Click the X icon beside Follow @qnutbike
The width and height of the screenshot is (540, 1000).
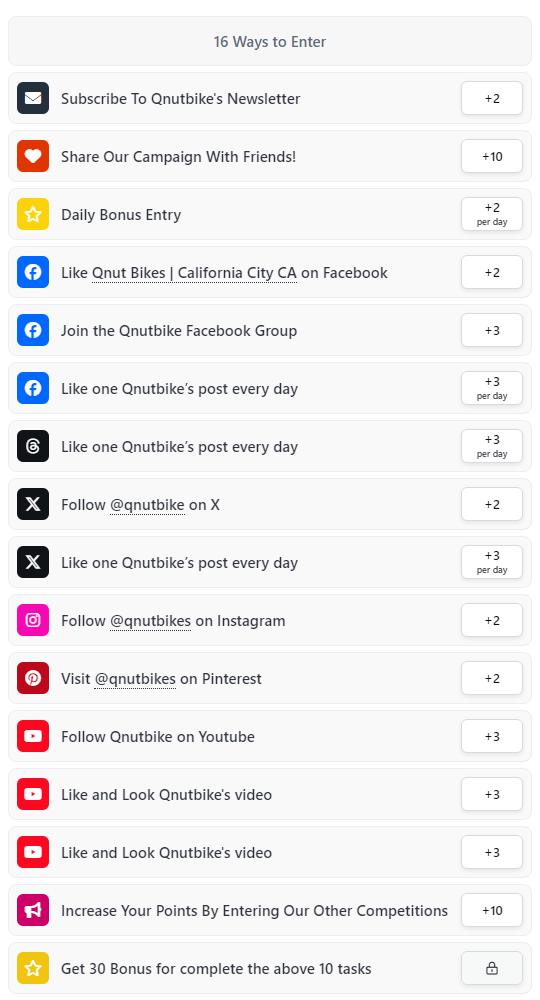click(33, 504)
